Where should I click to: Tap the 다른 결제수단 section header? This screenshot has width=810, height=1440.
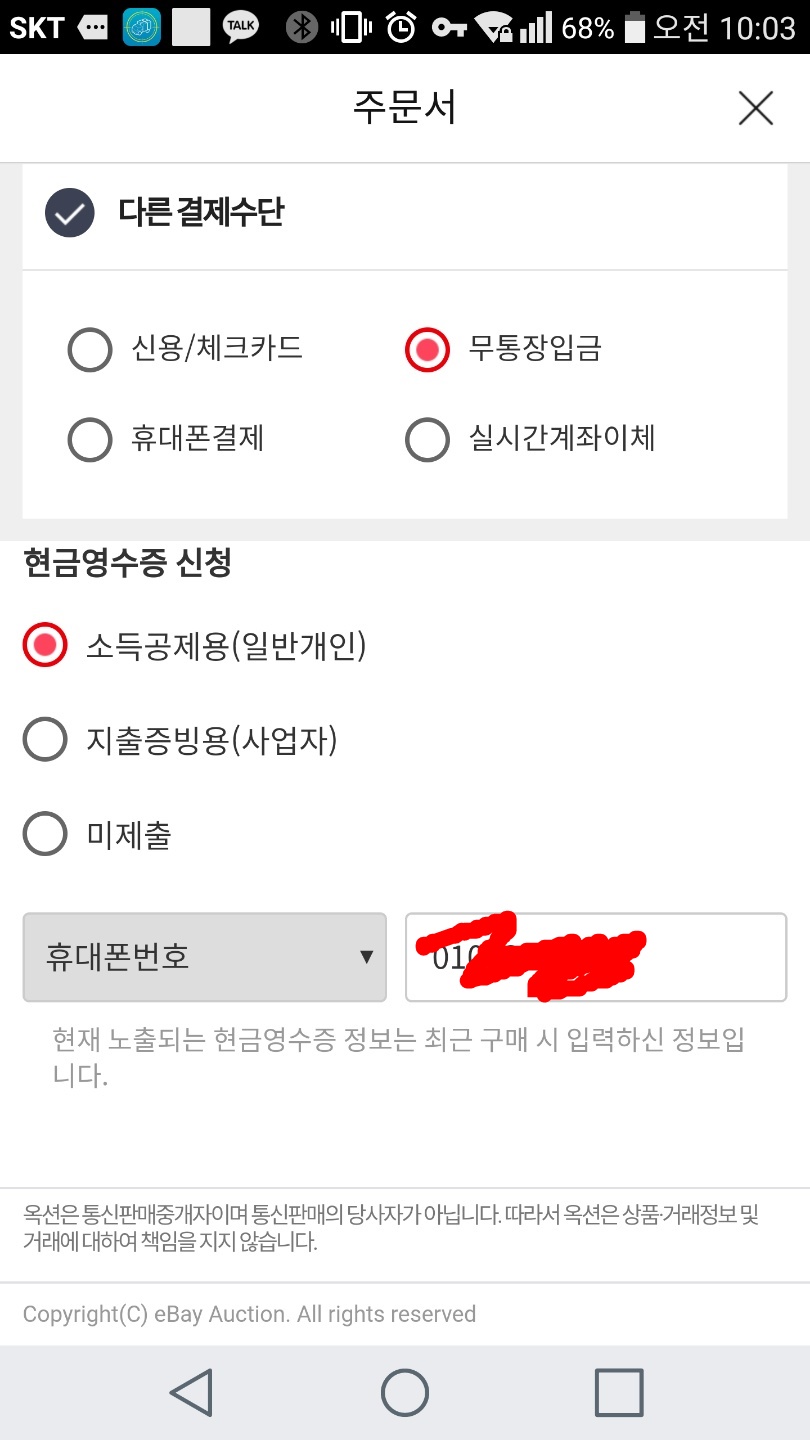tap(201, 213)
